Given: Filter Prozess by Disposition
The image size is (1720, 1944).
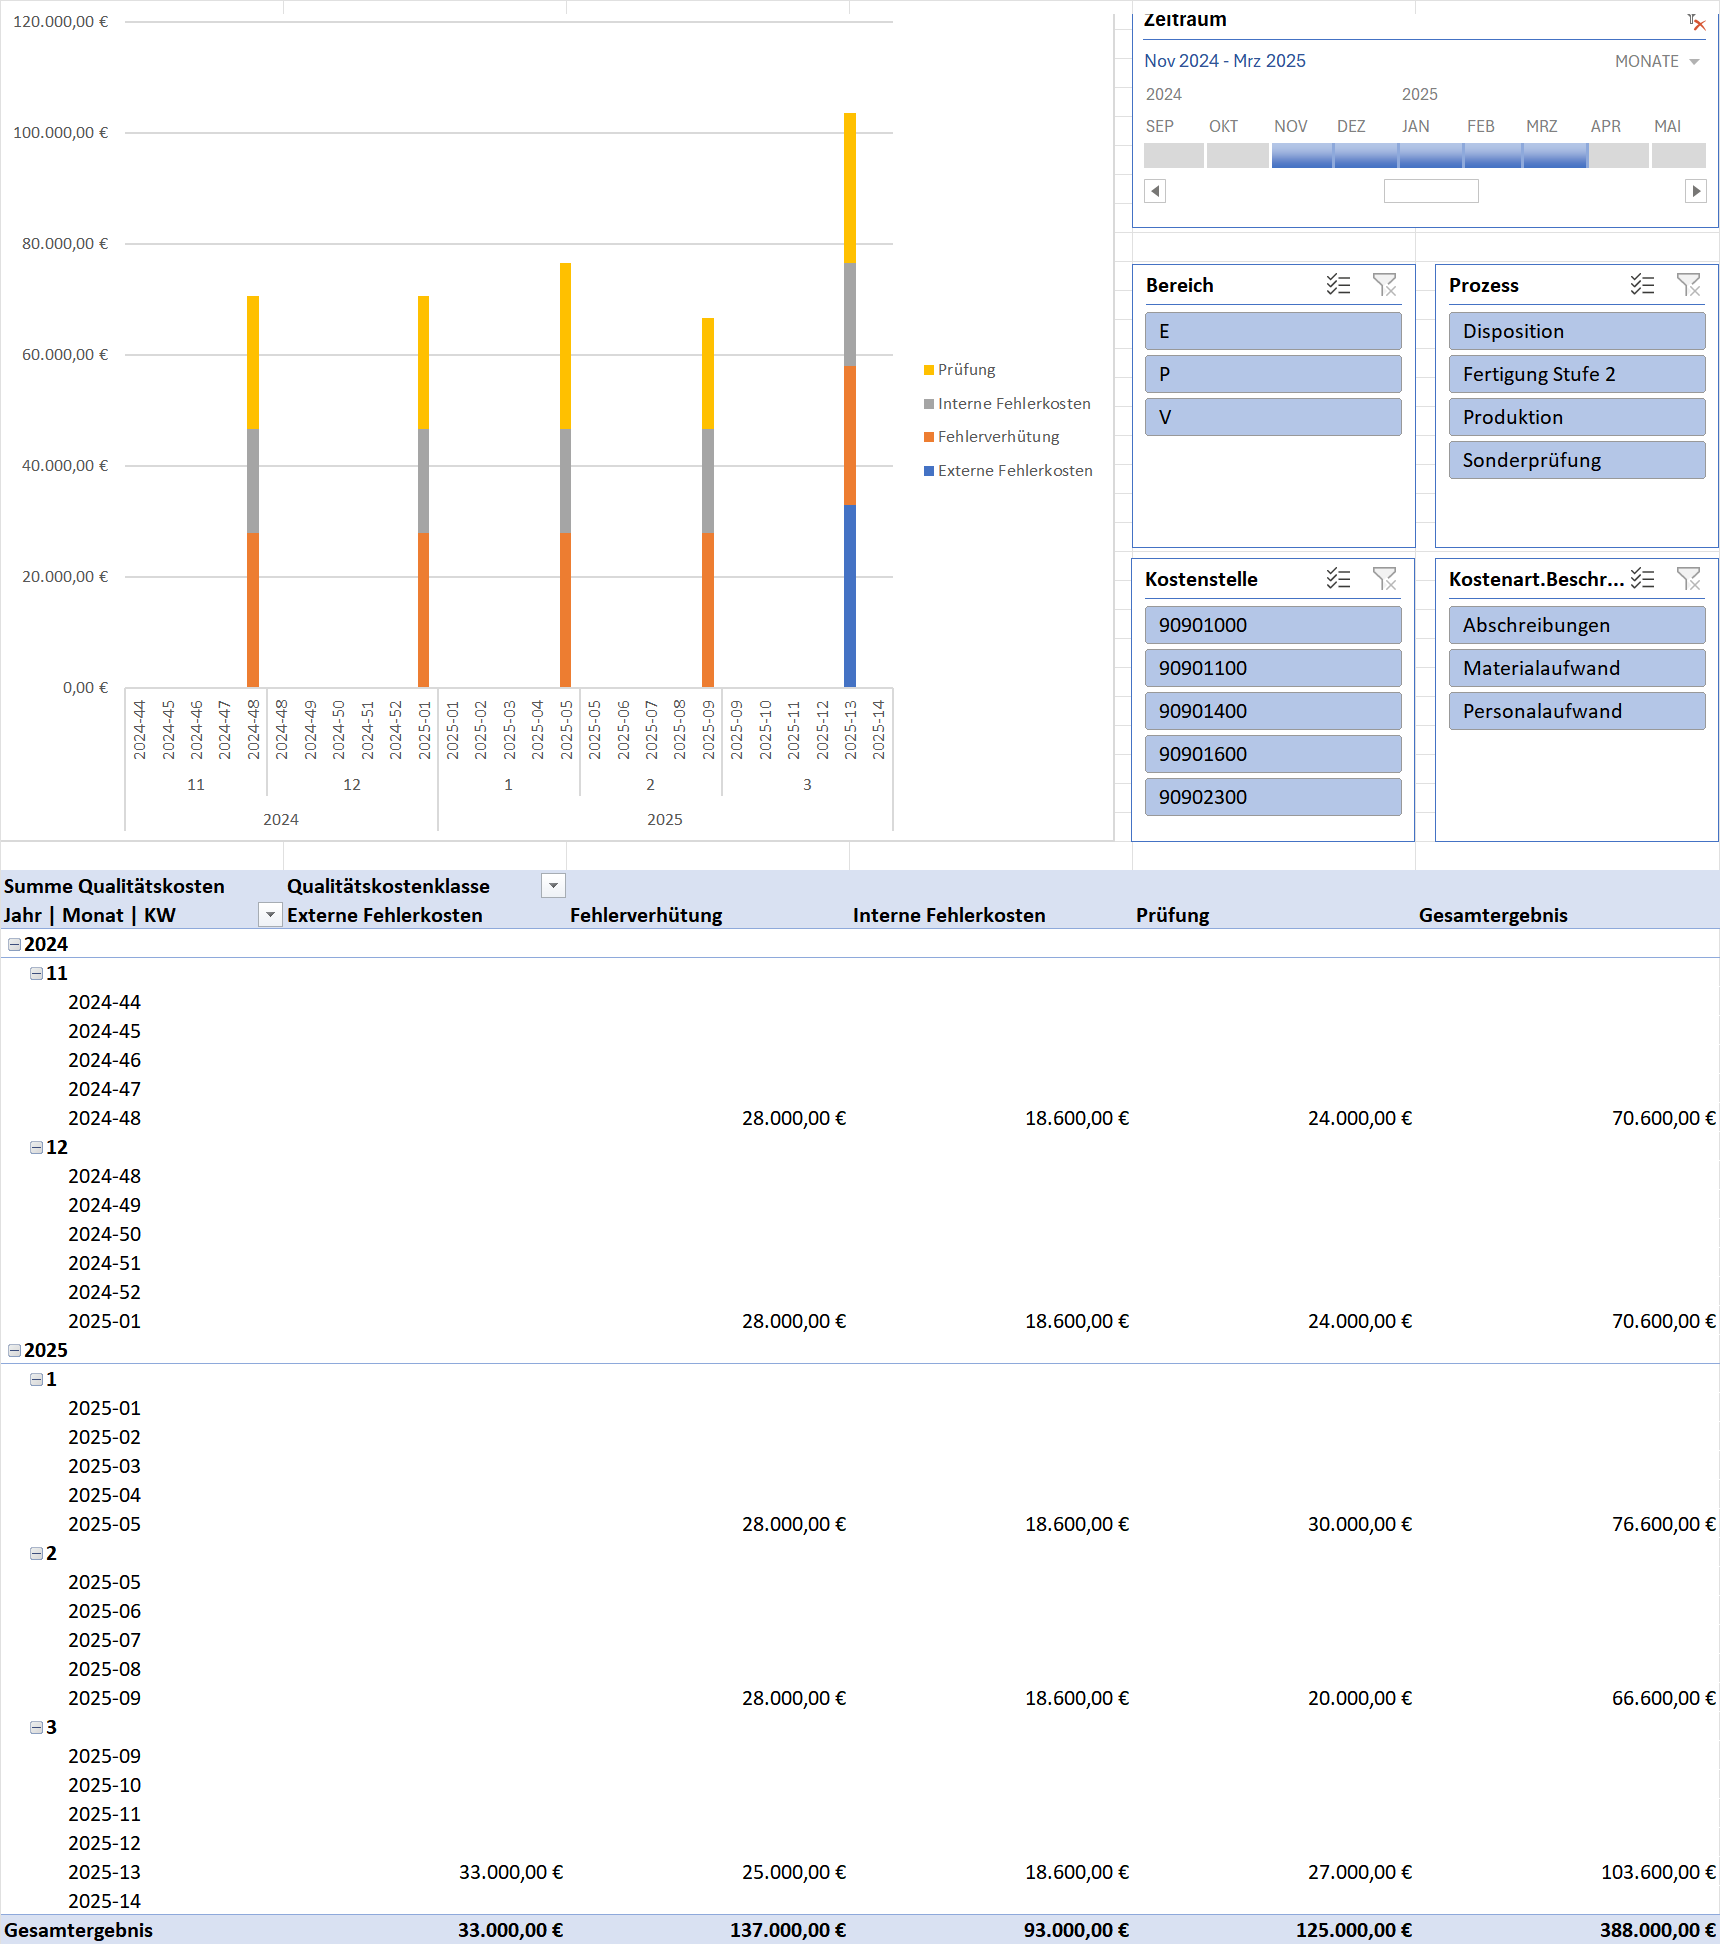Looking at the screenshot, I should click(x=1577, y=331).
